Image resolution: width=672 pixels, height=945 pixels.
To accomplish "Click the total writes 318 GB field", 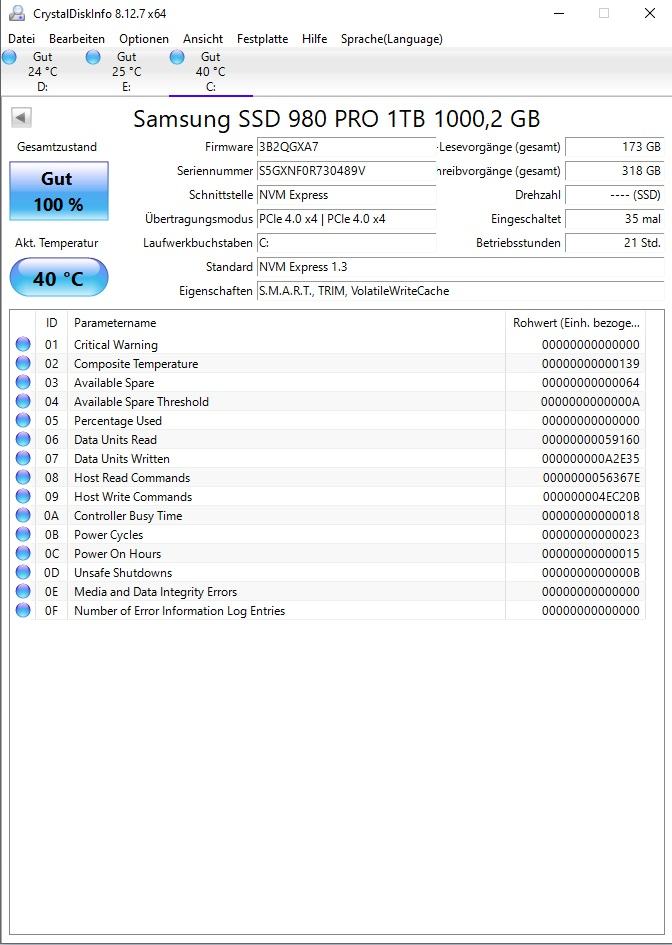I will coord(615,171).
